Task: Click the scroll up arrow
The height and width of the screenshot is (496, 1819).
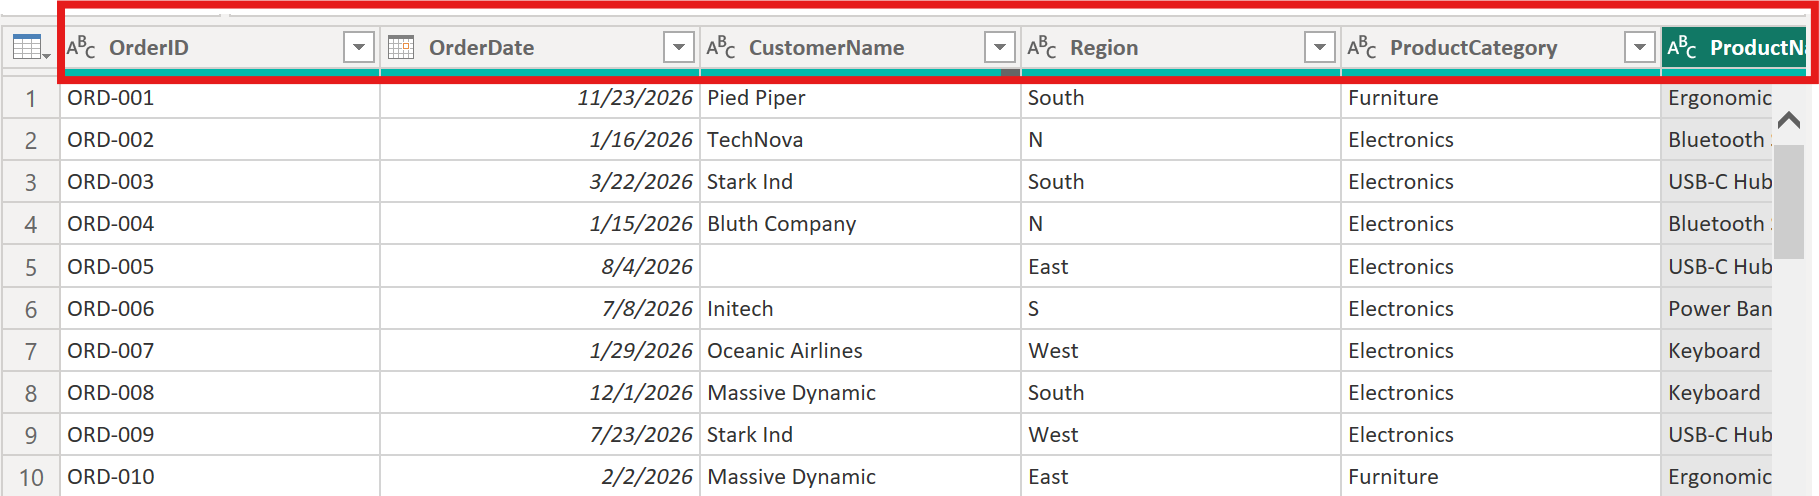Action: tap(1789, 120)
